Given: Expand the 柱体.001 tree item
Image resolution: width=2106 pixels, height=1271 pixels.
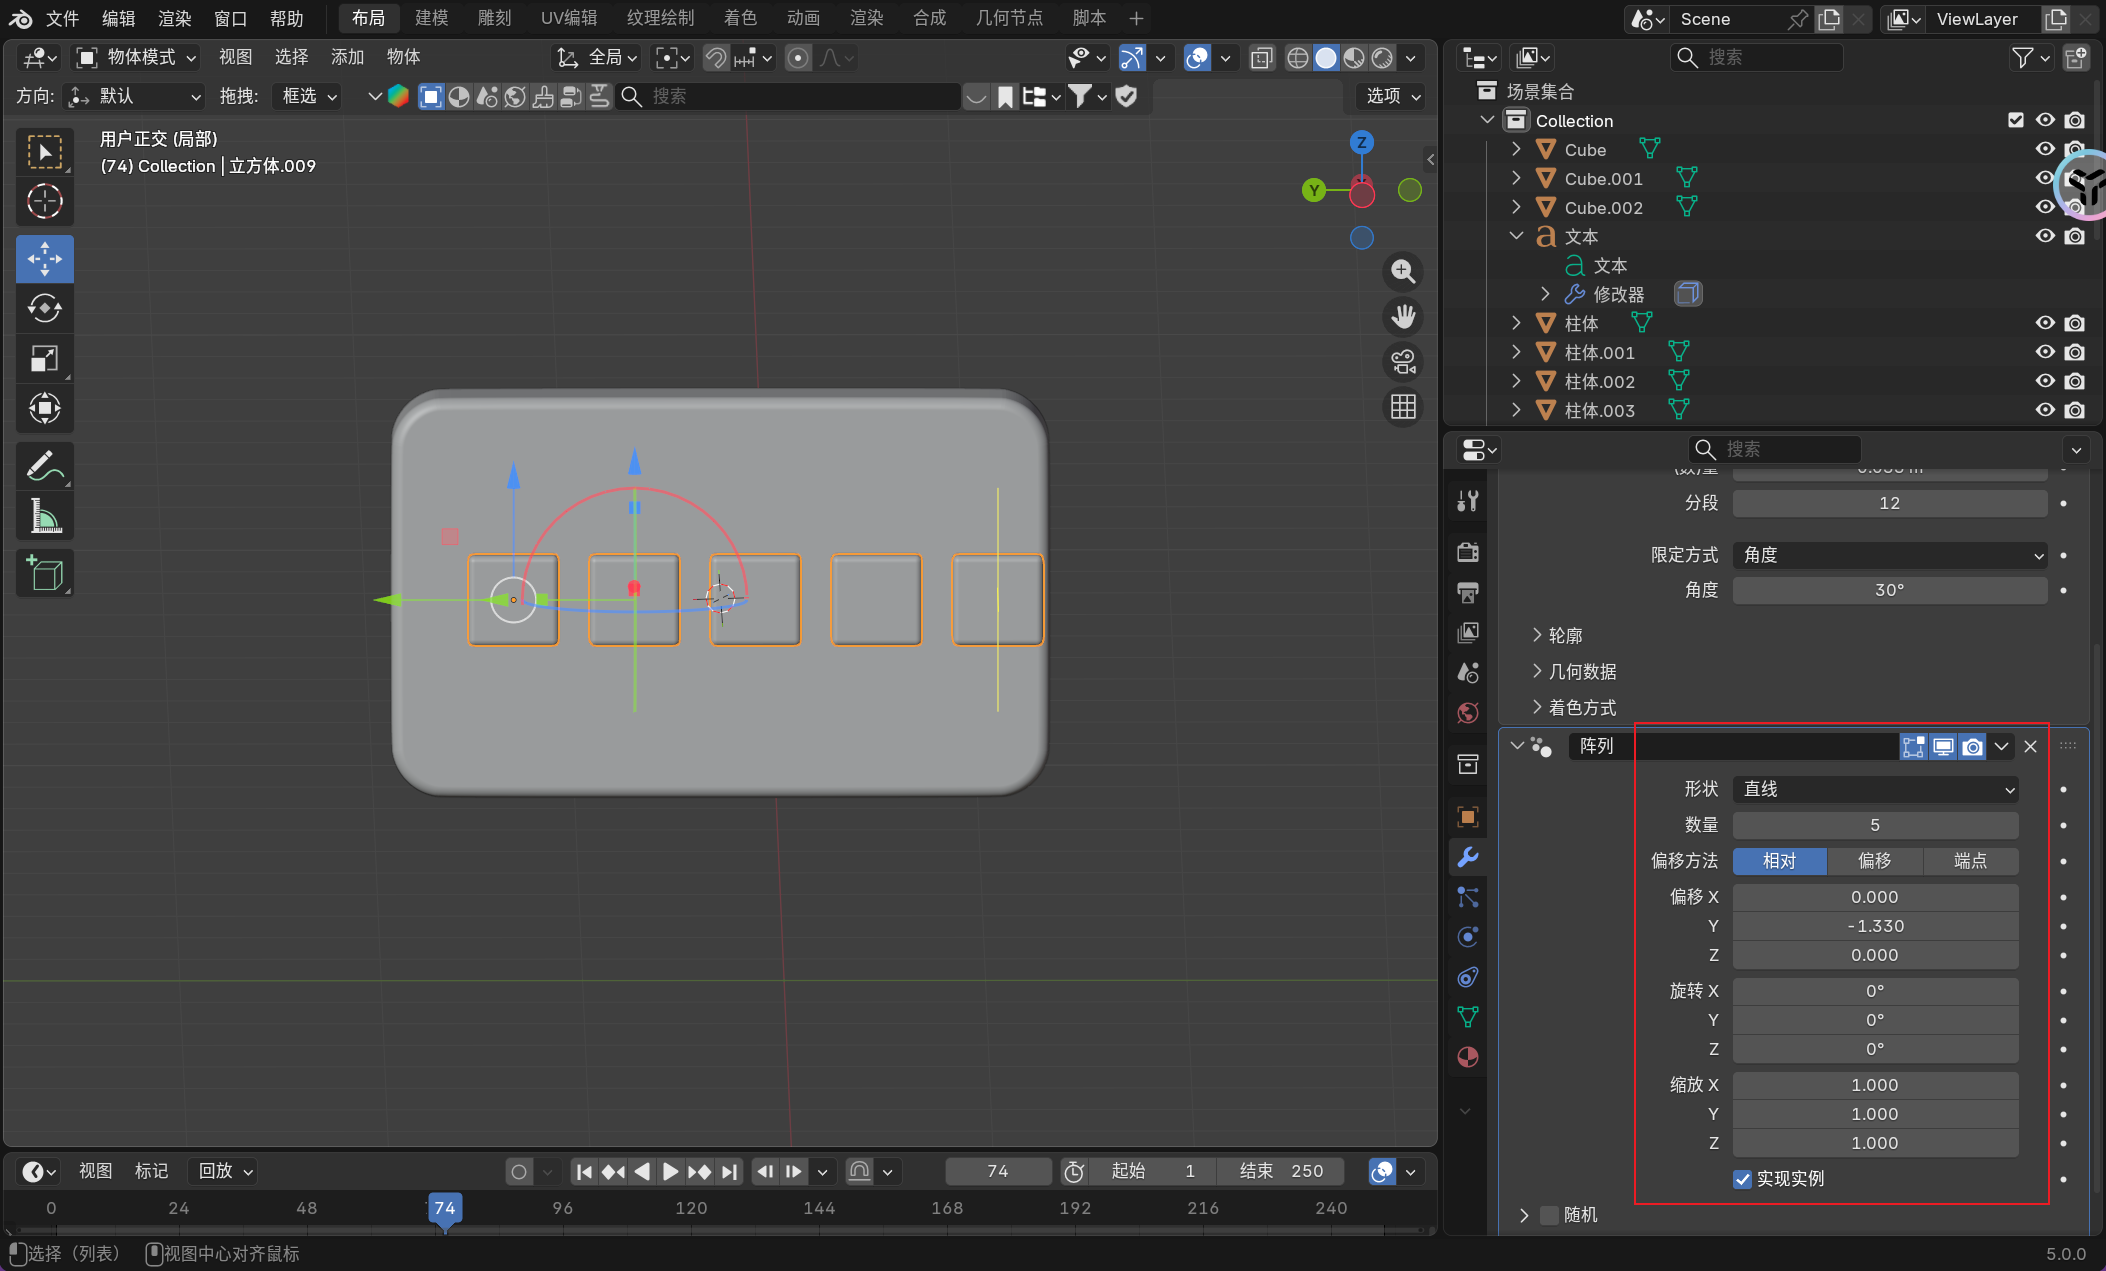Looking at the screenshot, I should click(1516, 352).
